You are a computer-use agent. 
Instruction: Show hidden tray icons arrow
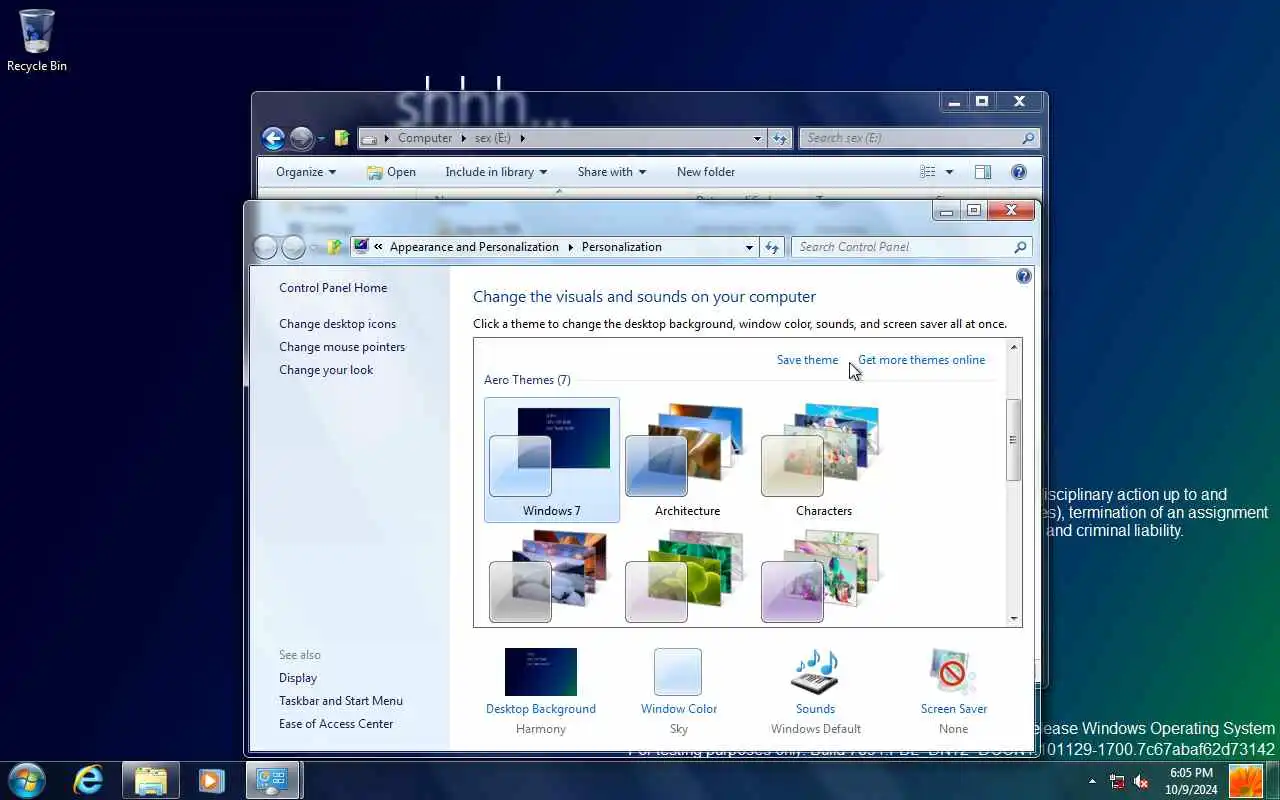pyautogui.click(x=1092, y=781)
